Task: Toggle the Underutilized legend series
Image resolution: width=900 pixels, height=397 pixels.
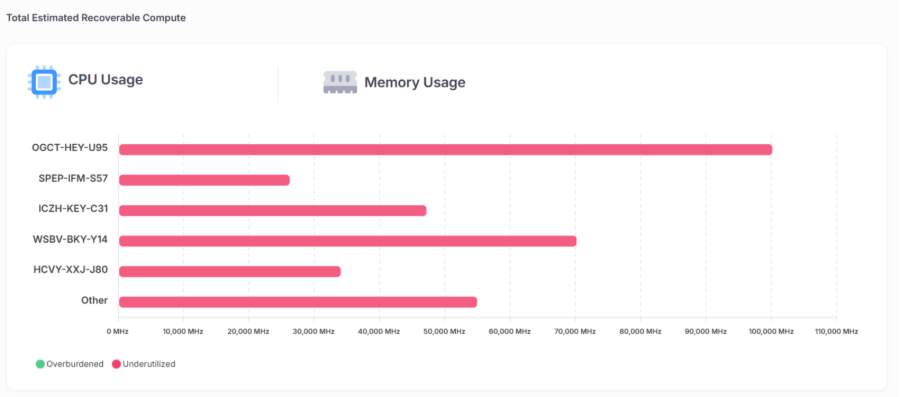Action: pos(143,364)
